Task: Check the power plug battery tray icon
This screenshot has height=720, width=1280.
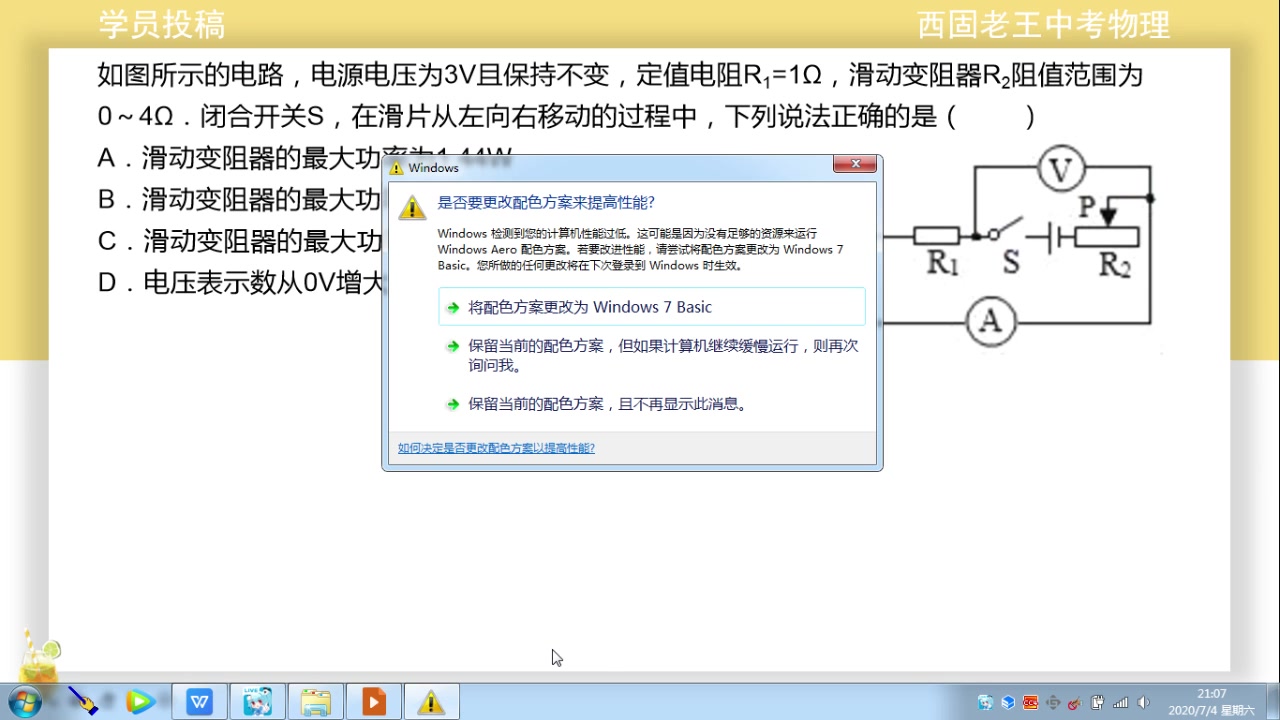Action: [1097, 702]
